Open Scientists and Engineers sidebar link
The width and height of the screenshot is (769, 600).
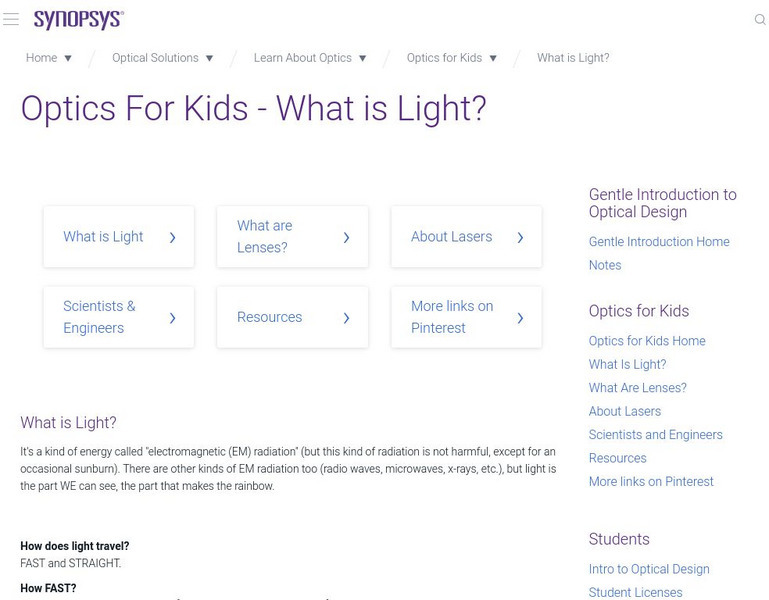[655, 435]
